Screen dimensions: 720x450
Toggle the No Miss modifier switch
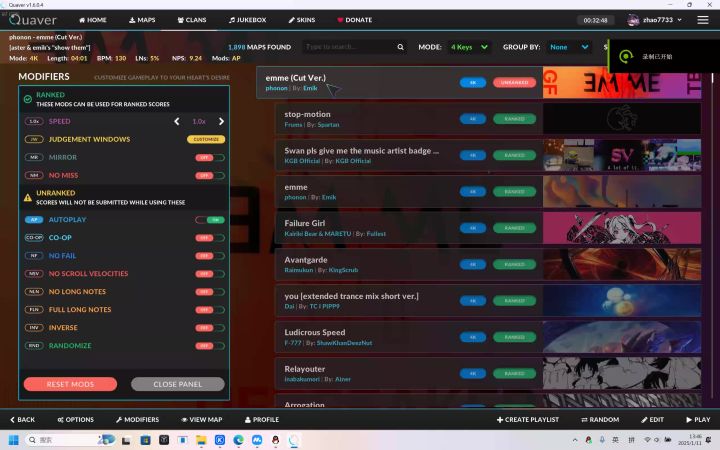pos(210,175)
